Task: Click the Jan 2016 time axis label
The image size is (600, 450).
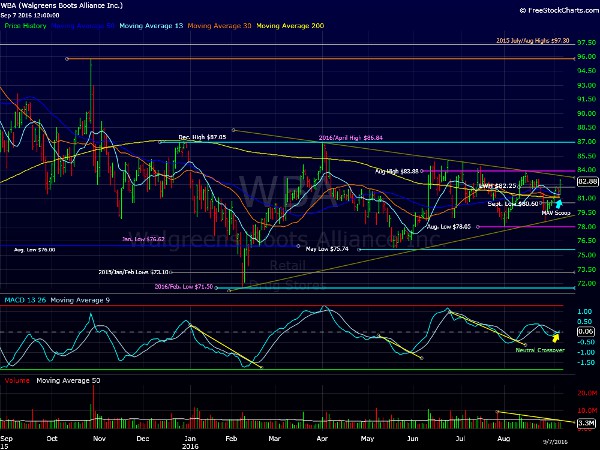Action: 190,442
